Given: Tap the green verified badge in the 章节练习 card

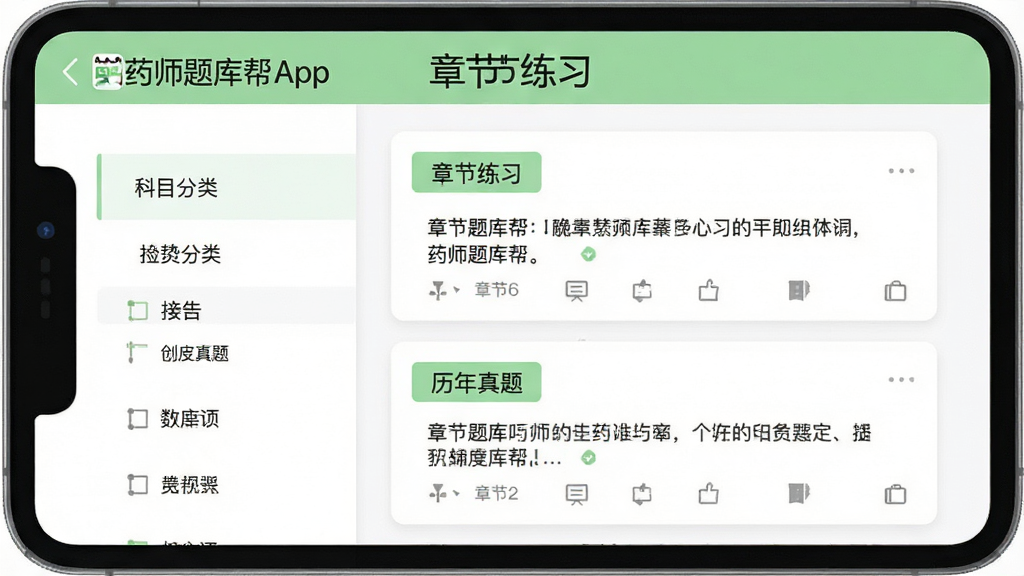Looking at the screenshot, I should [588, 254].
